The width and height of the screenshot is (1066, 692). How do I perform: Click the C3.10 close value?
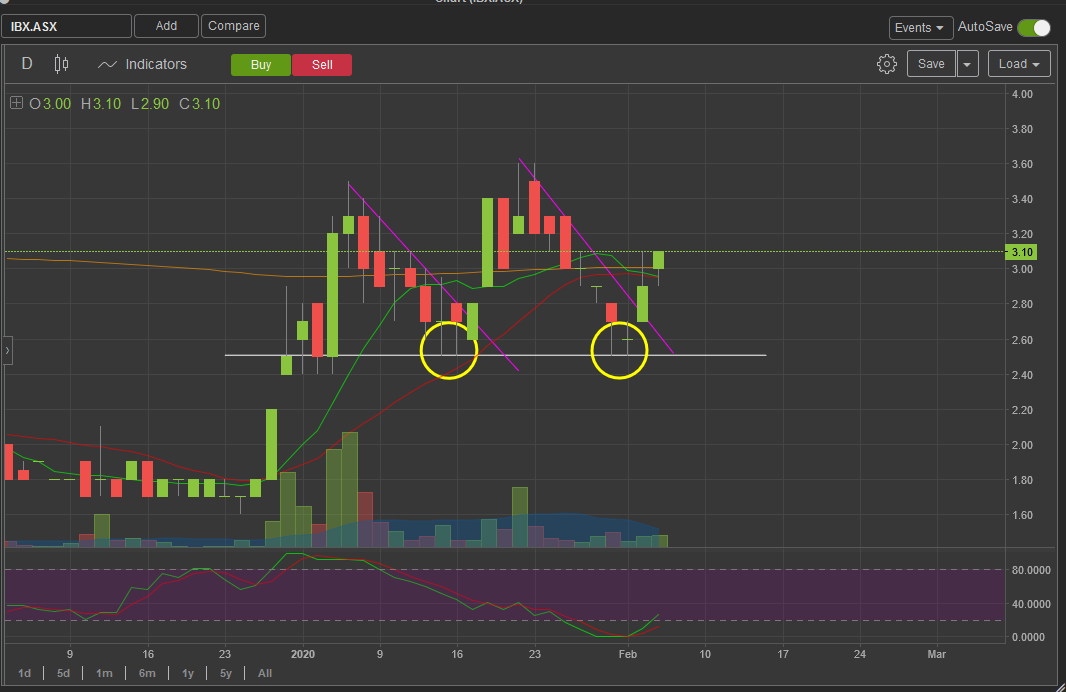tap(200, 104)
